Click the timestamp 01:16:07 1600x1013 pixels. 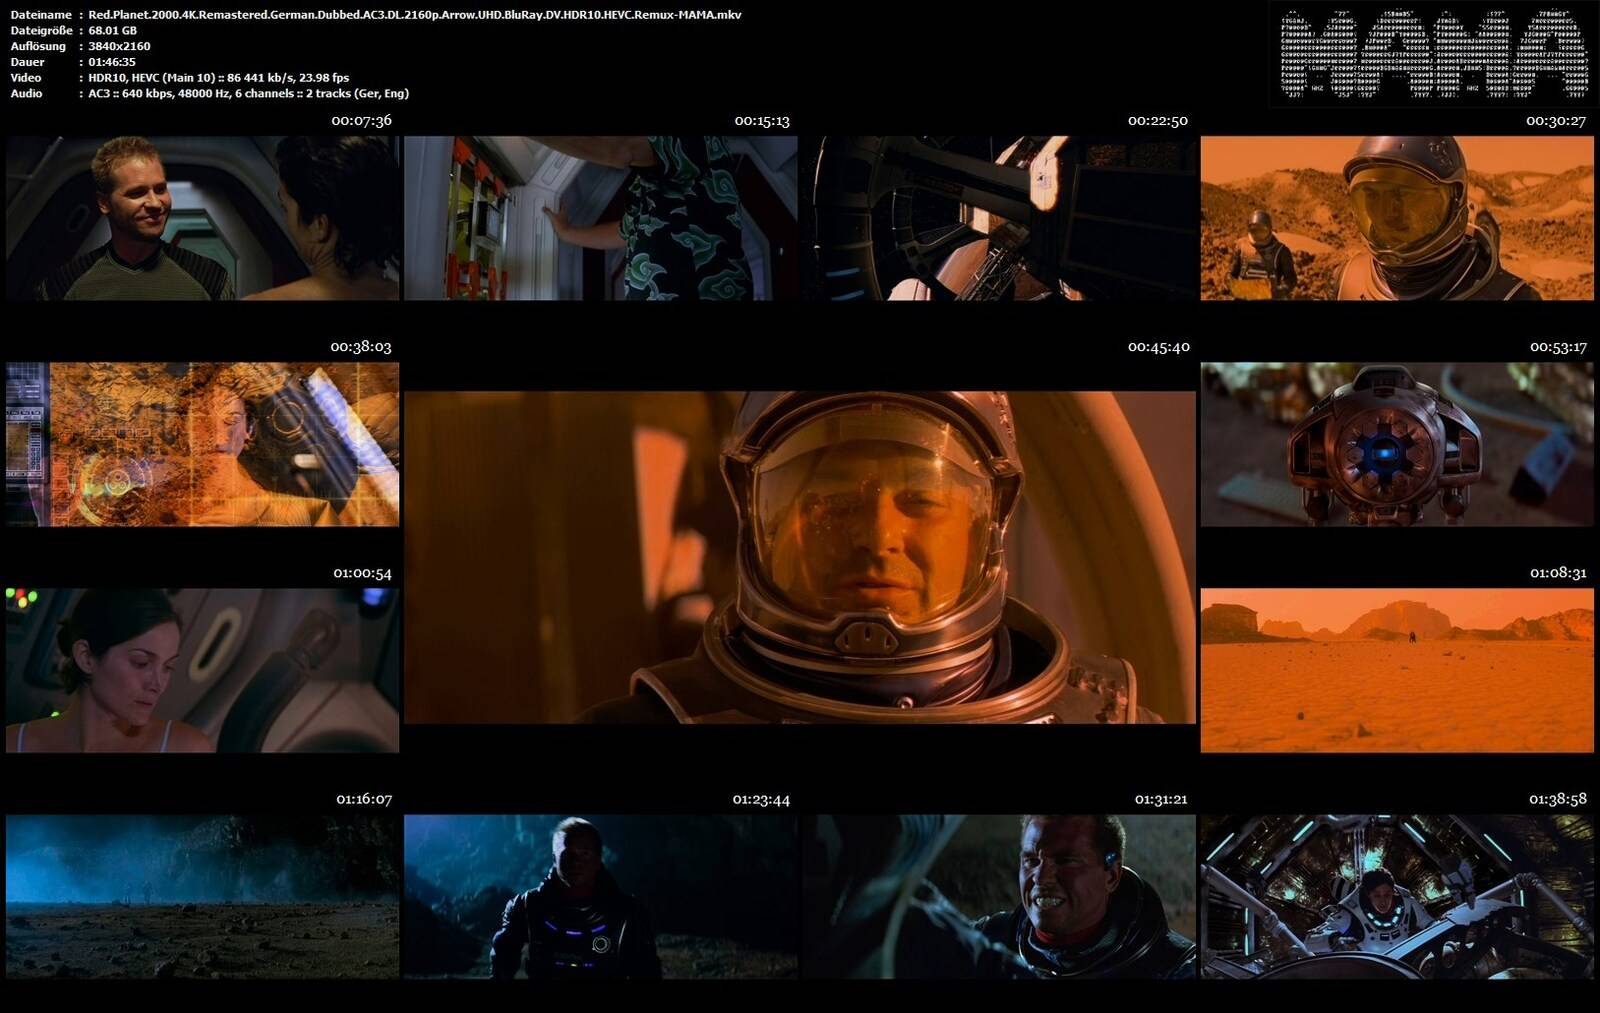coord(364,799)
